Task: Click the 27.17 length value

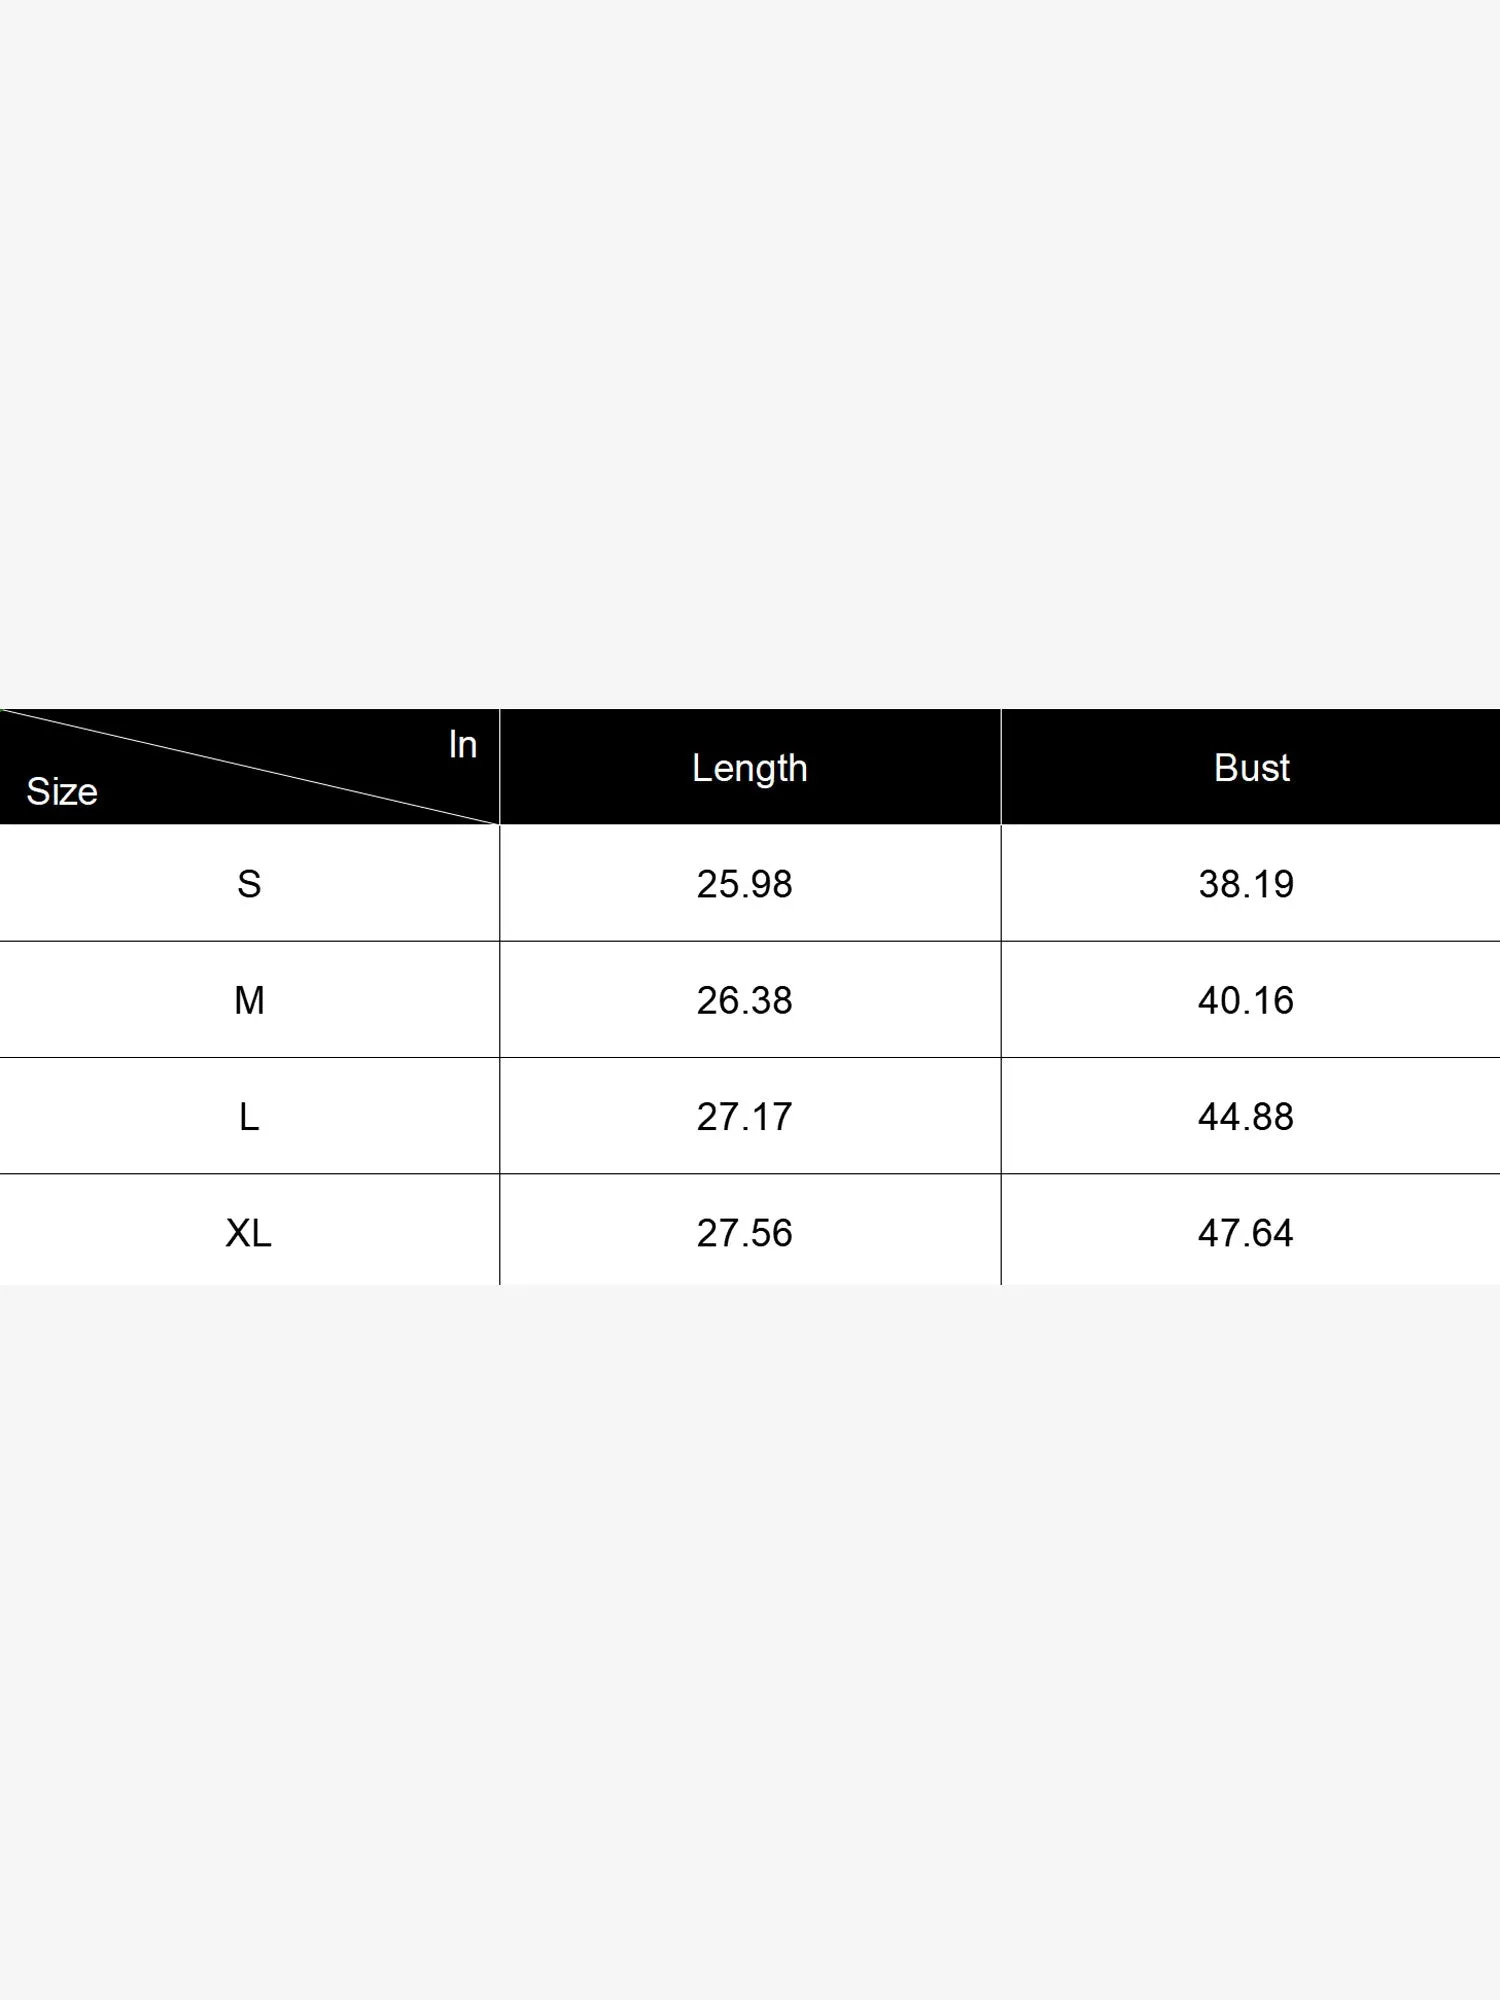Action: click(744, 1116)
